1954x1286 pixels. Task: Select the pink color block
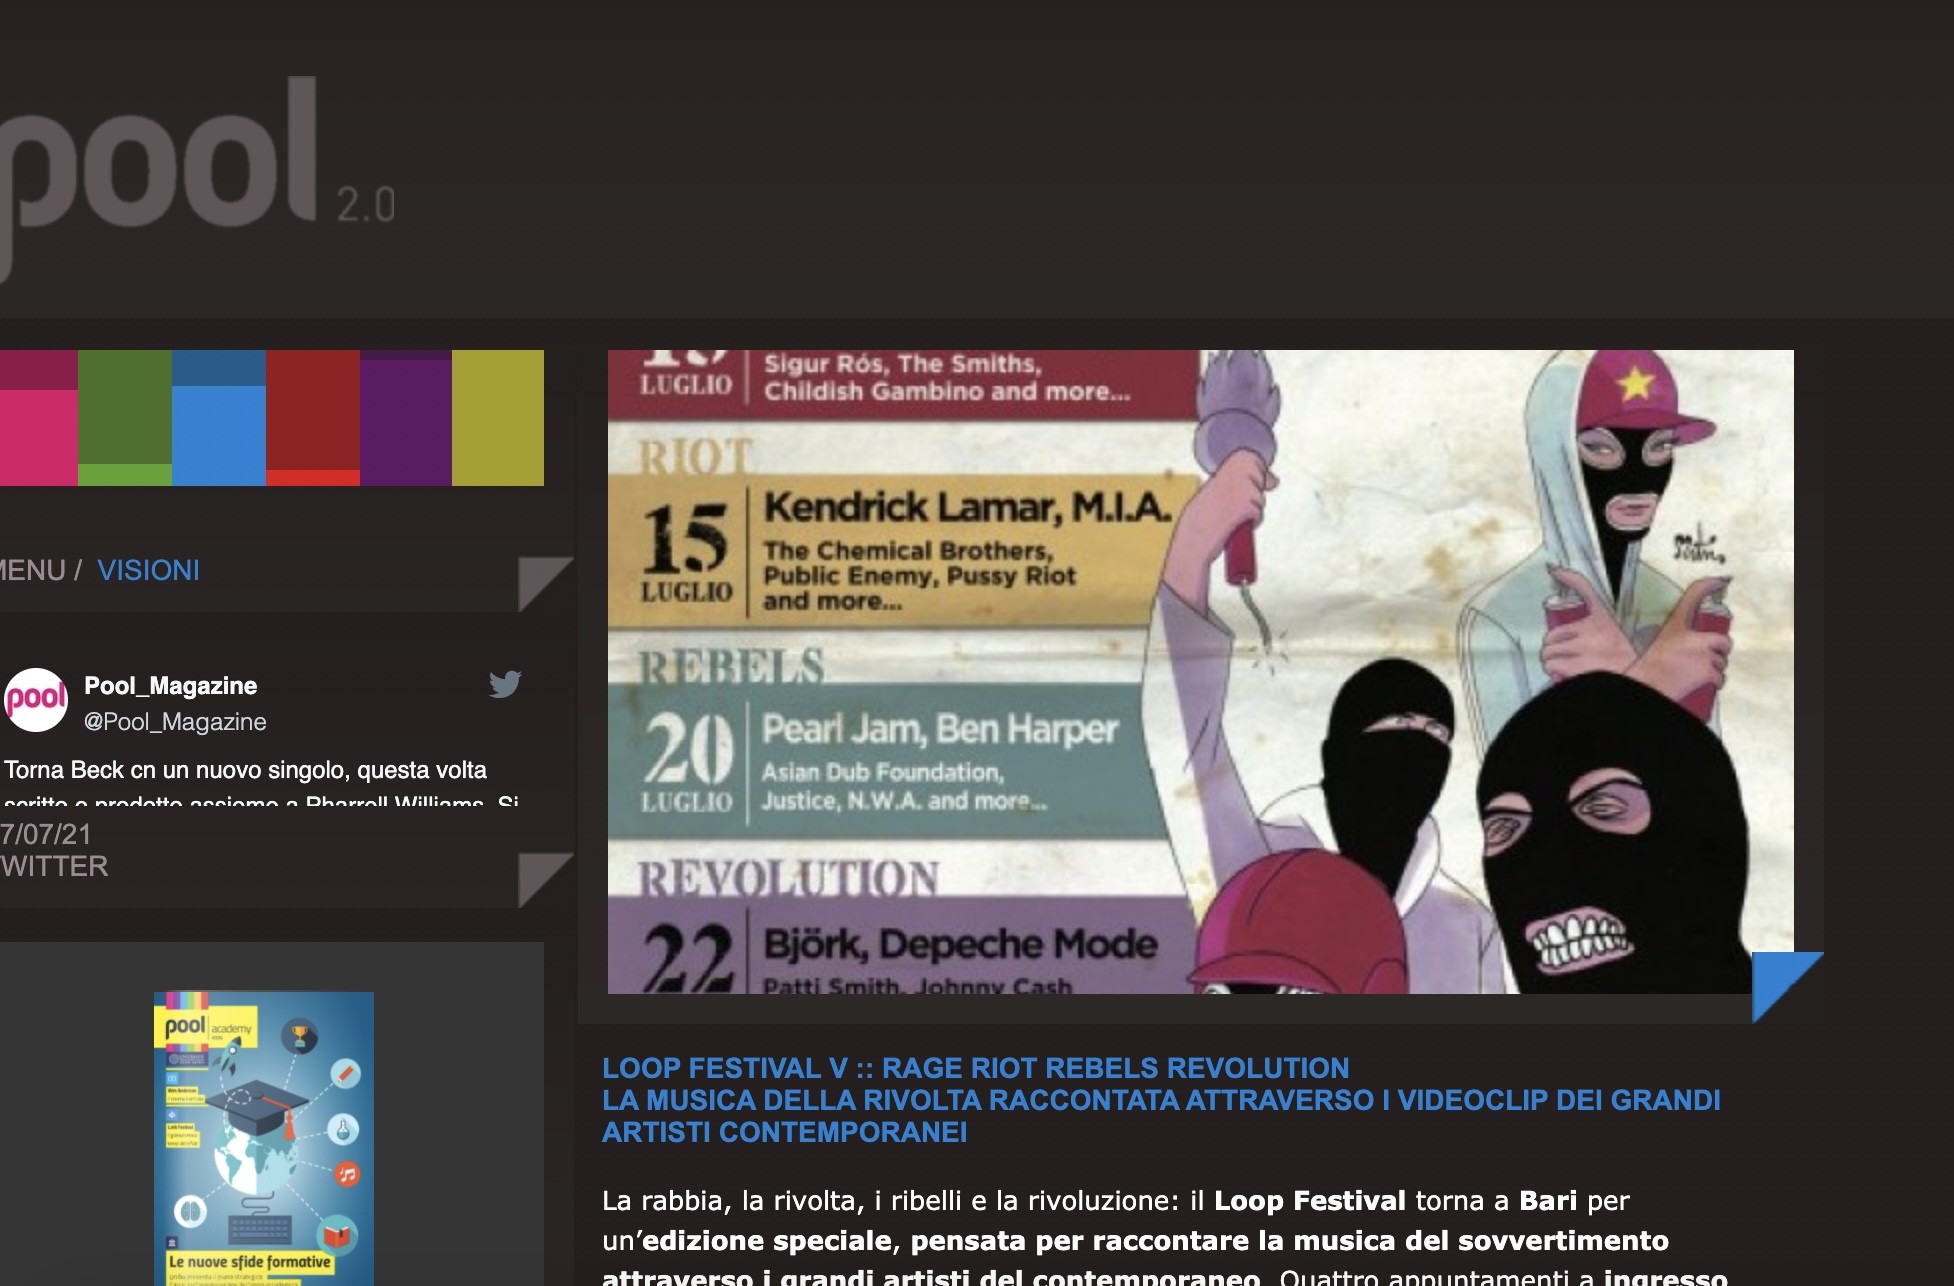(x=38, y=418)
